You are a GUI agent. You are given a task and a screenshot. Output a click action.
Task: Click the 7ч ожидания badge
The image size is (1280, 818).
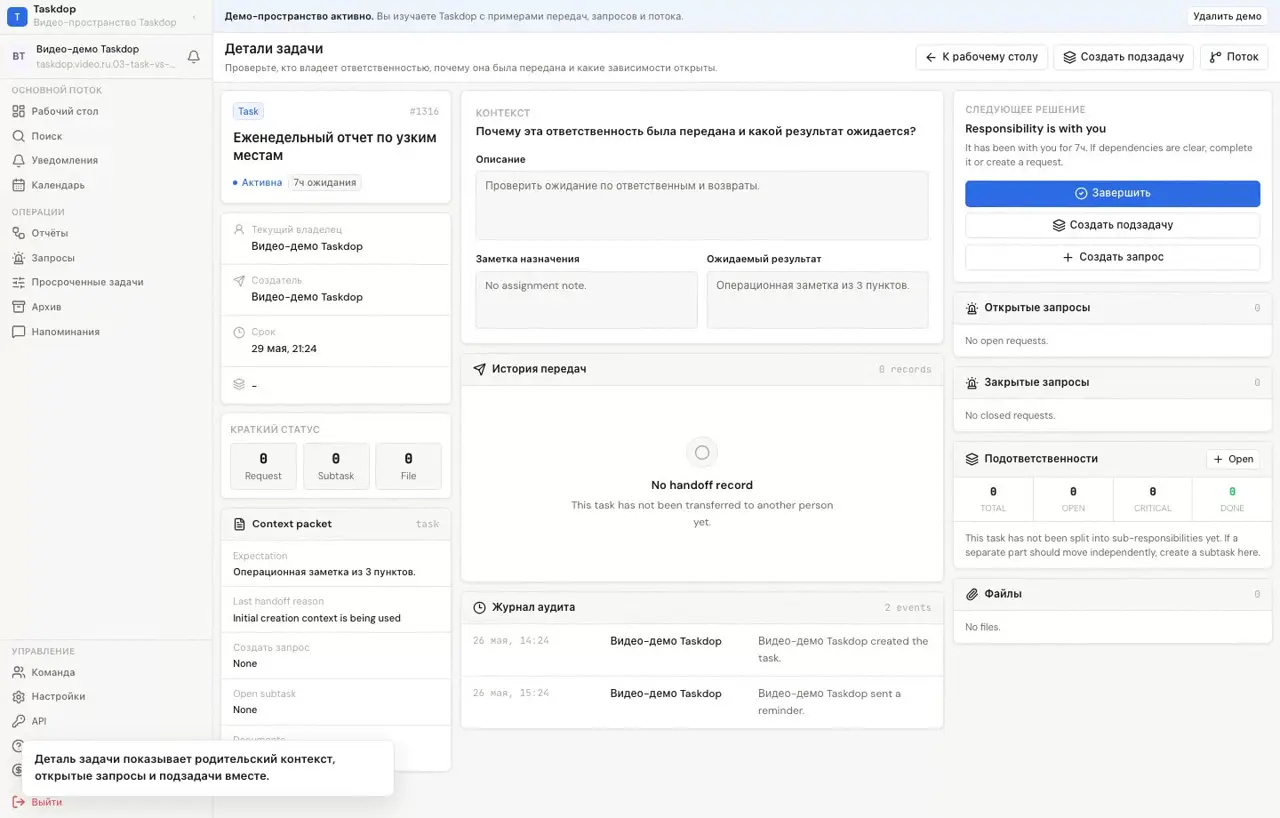click(x=325, y=183)
